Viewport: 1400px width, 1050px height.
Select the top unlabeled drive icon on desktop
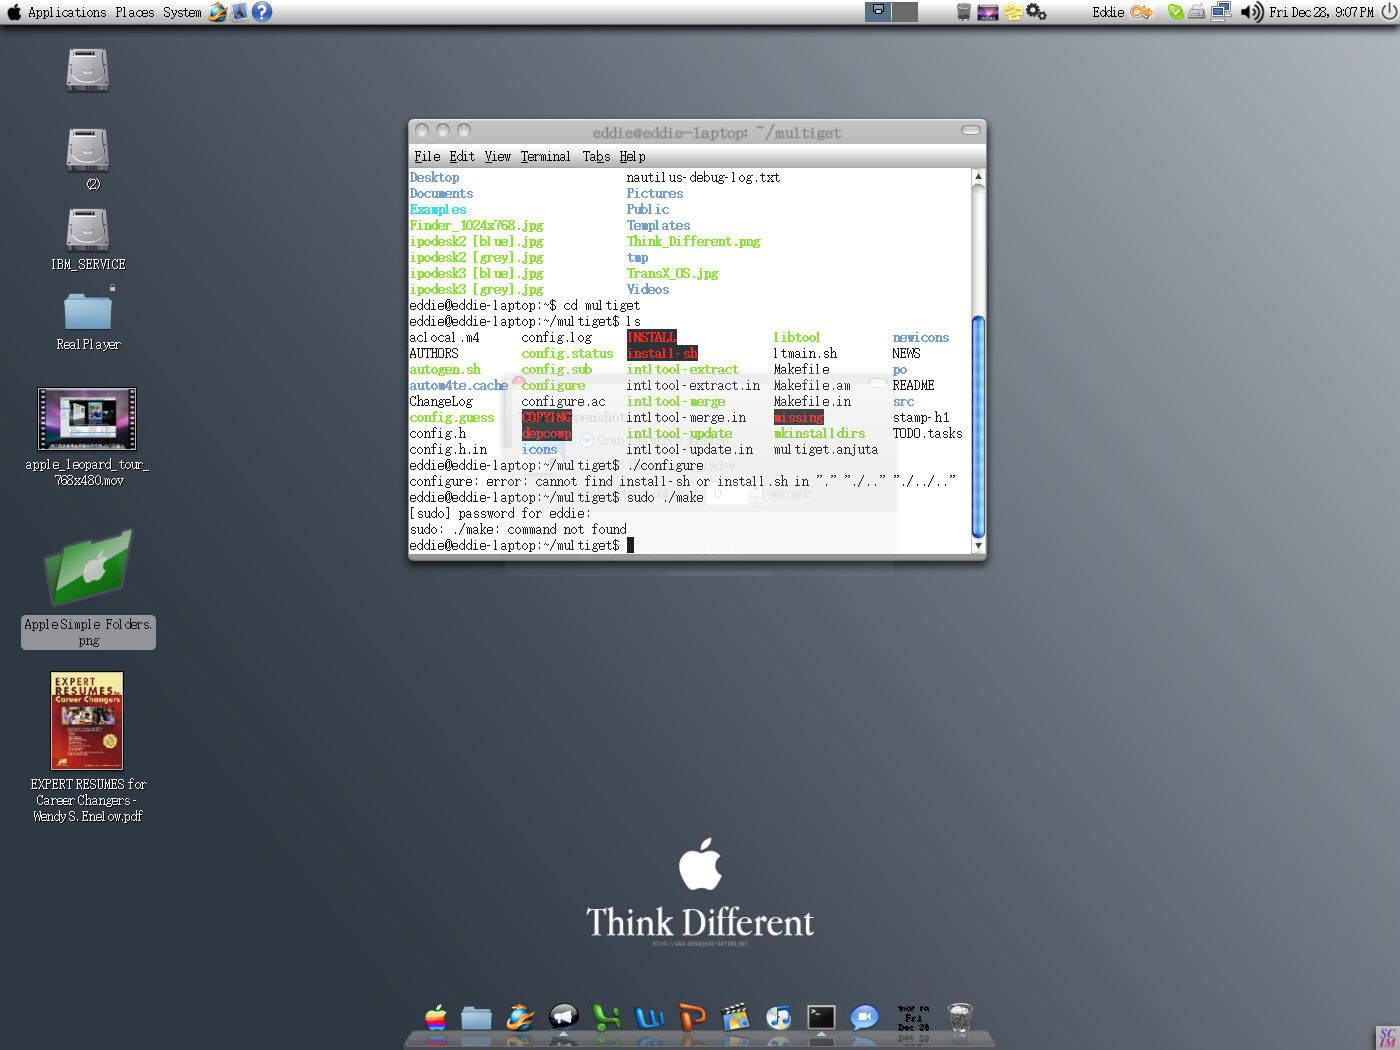click(88, 70)
